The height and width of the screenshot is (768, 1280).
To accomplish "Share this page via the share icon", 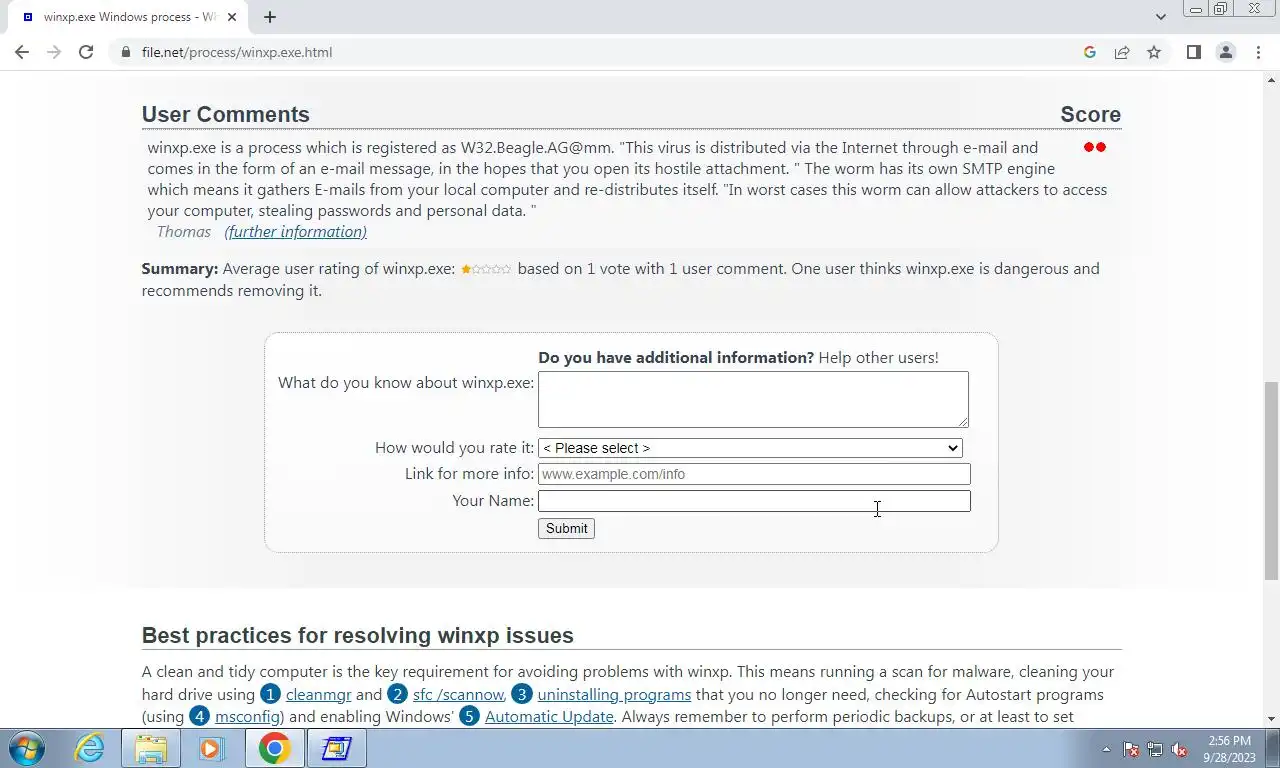I will (1122, 52).
